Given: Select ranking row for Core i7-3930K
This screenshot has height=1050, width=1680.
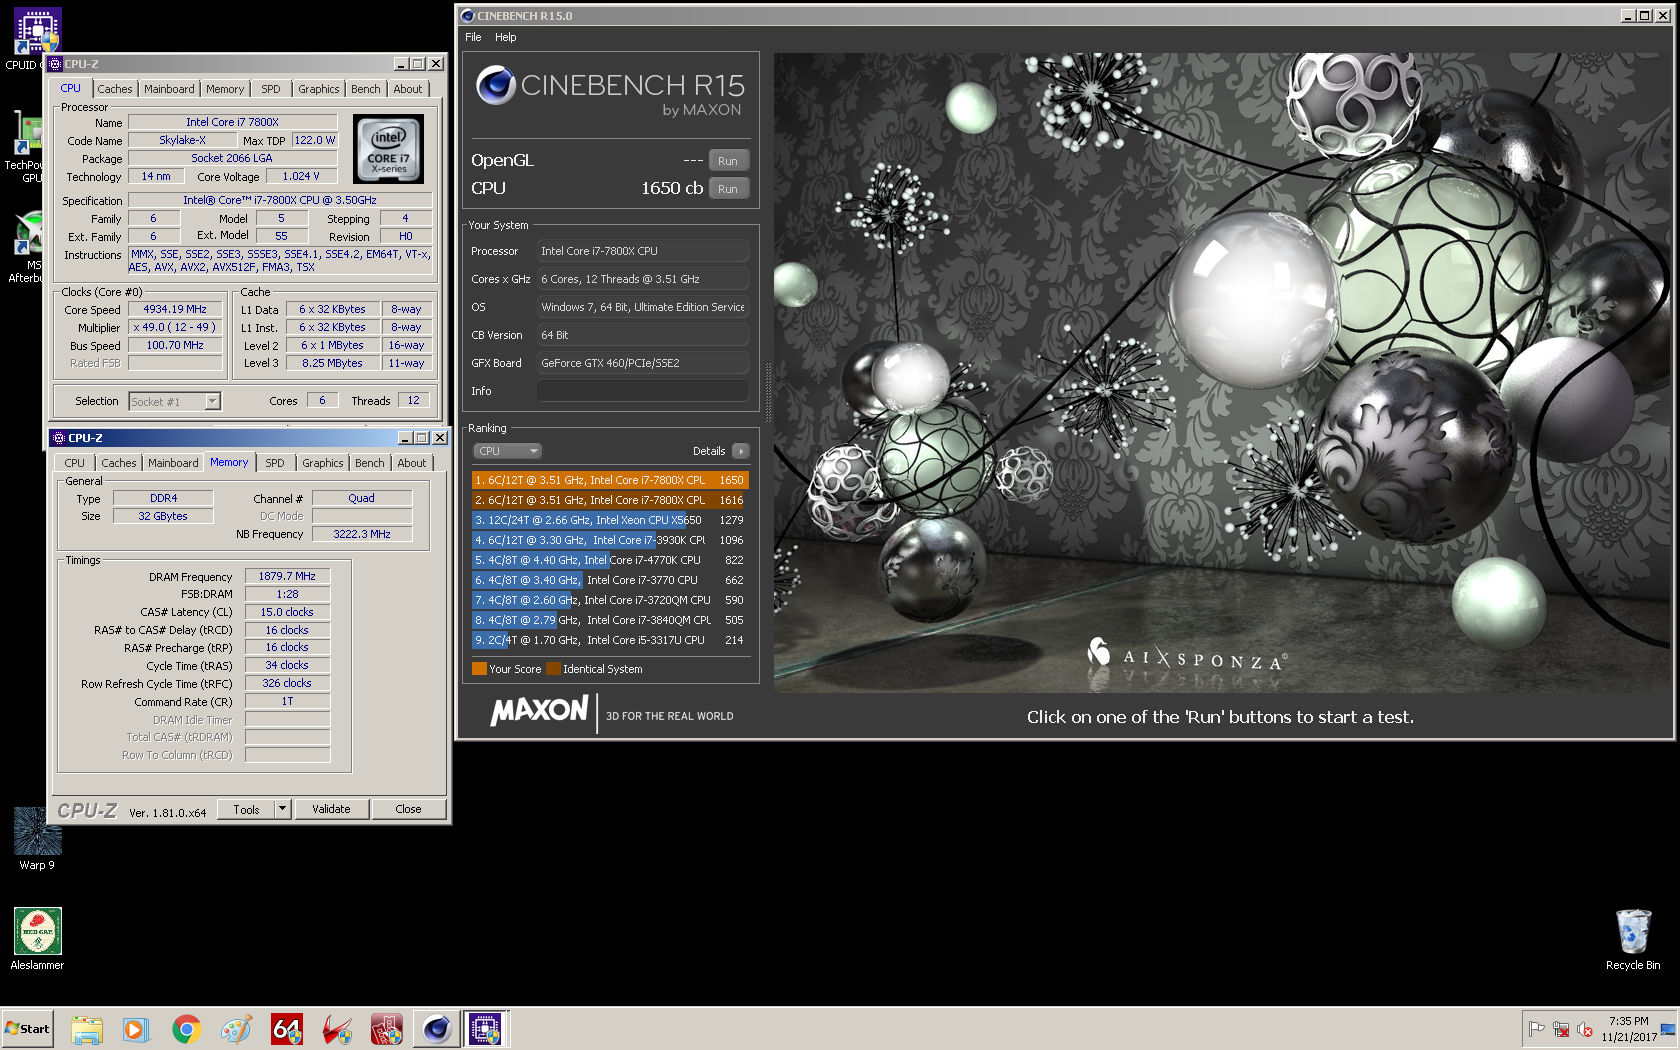Looking at the screenshot, I should (x=610, y=540).
